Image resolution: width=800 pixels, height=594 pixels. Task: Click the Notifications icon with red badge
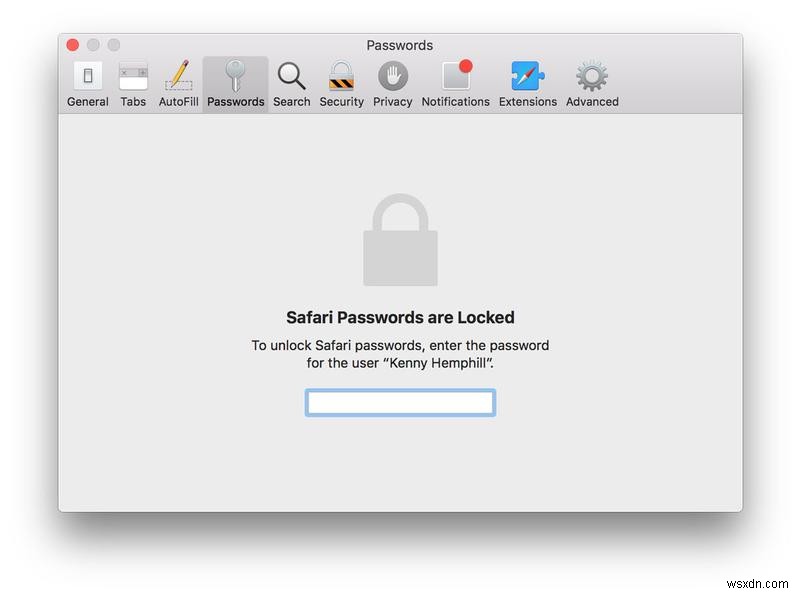pyautogui.click(x=455, y=77)
